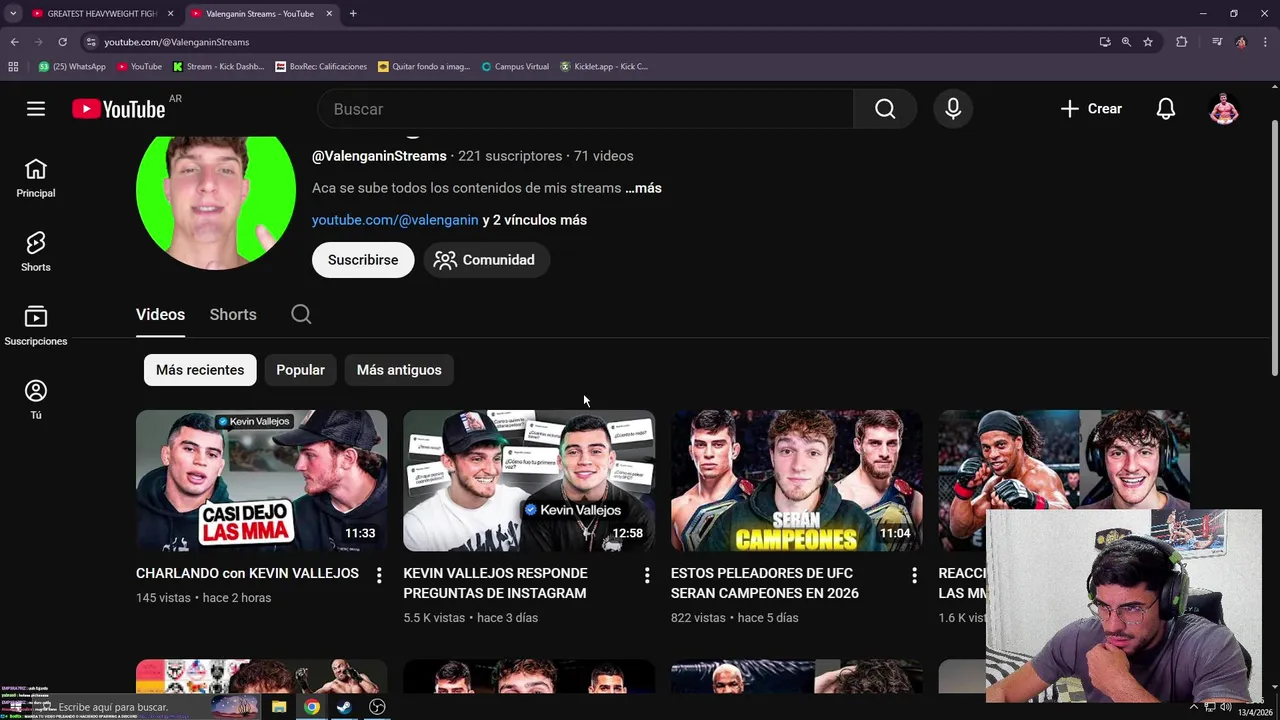Open File Explorer from the taskbar

[x=279, y=707]
